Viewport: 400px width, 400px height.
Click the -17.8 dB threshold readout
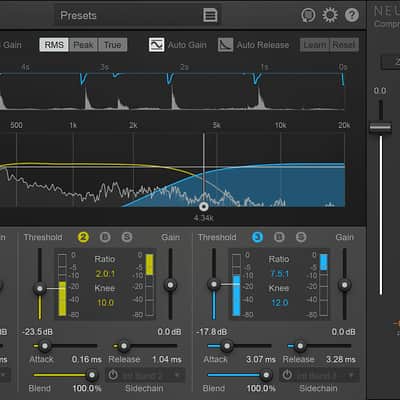212,332
